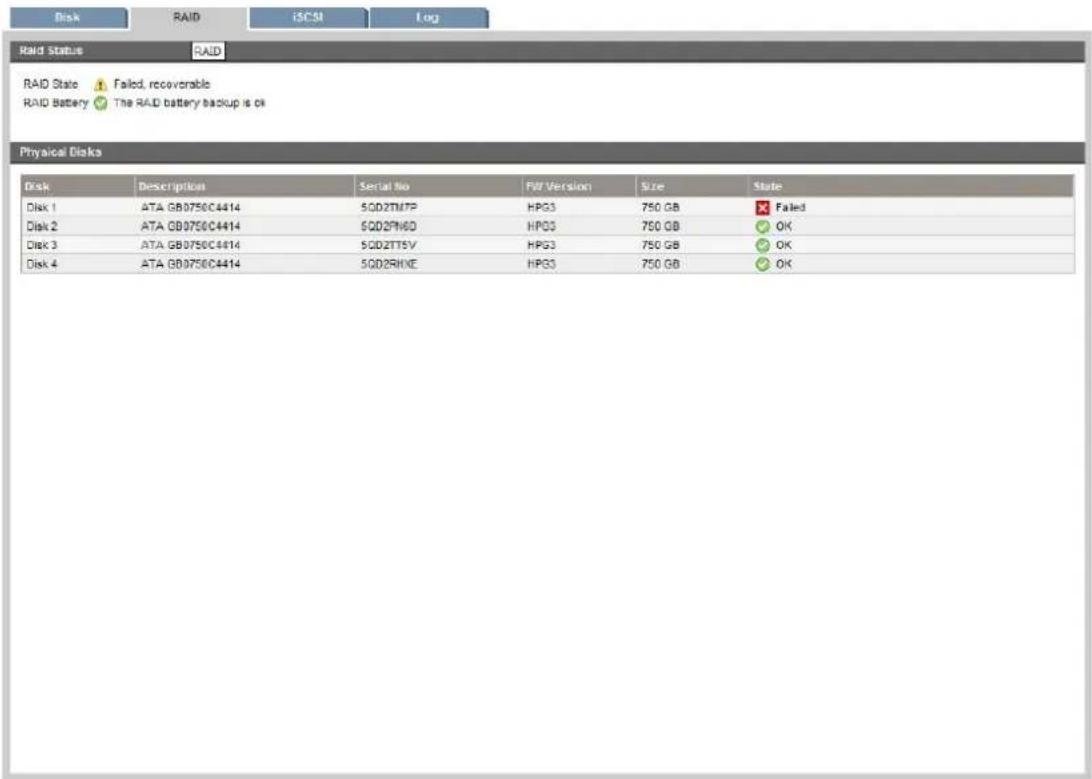Click the green OK icon for Disk 4
This screenshot has width=1092, height=779.
763,264
